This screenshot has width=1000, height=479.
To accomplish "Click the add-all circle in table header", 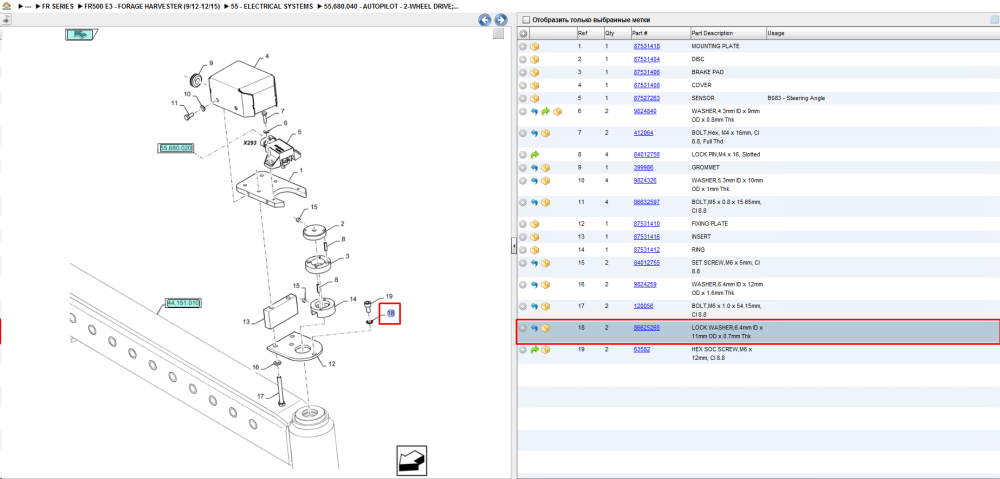I will pos(523,33).
